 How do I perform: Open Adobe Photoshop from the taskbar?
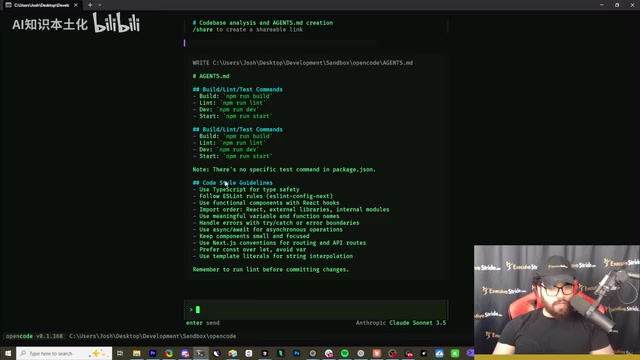click(x=297, y=353)
